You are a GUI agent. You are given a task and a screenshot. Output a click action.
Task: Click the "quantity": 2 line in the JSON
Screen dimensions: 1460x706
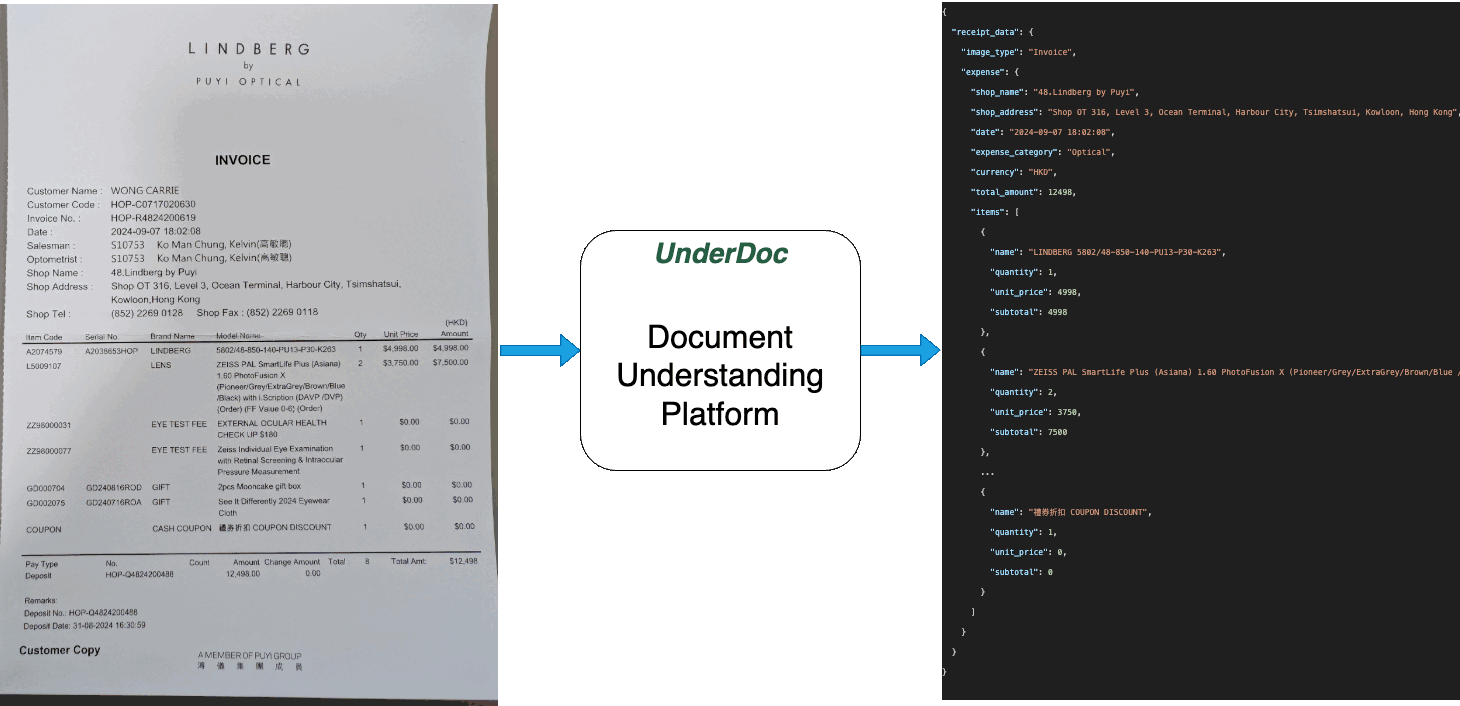click(1023, 392)
